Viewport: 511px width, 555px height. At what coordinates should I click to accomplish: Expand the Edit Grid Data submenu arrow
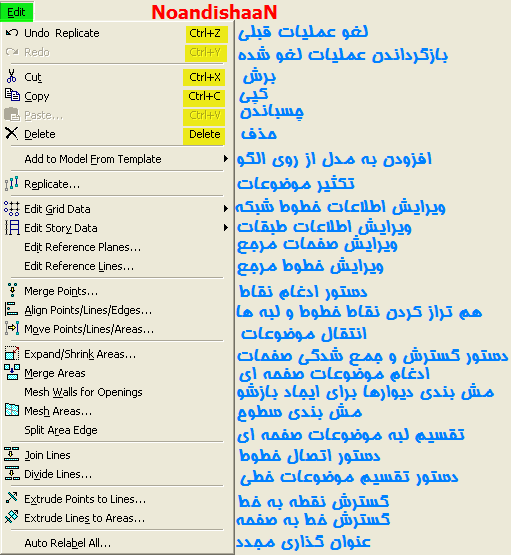click(x=225, y=208)
